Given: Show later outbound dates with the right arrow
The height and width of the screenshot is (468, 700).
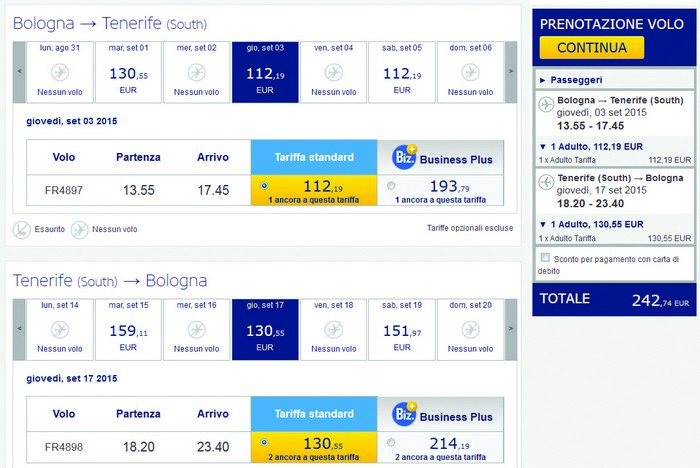Looking at the screenshot, I should click(511, 72).
